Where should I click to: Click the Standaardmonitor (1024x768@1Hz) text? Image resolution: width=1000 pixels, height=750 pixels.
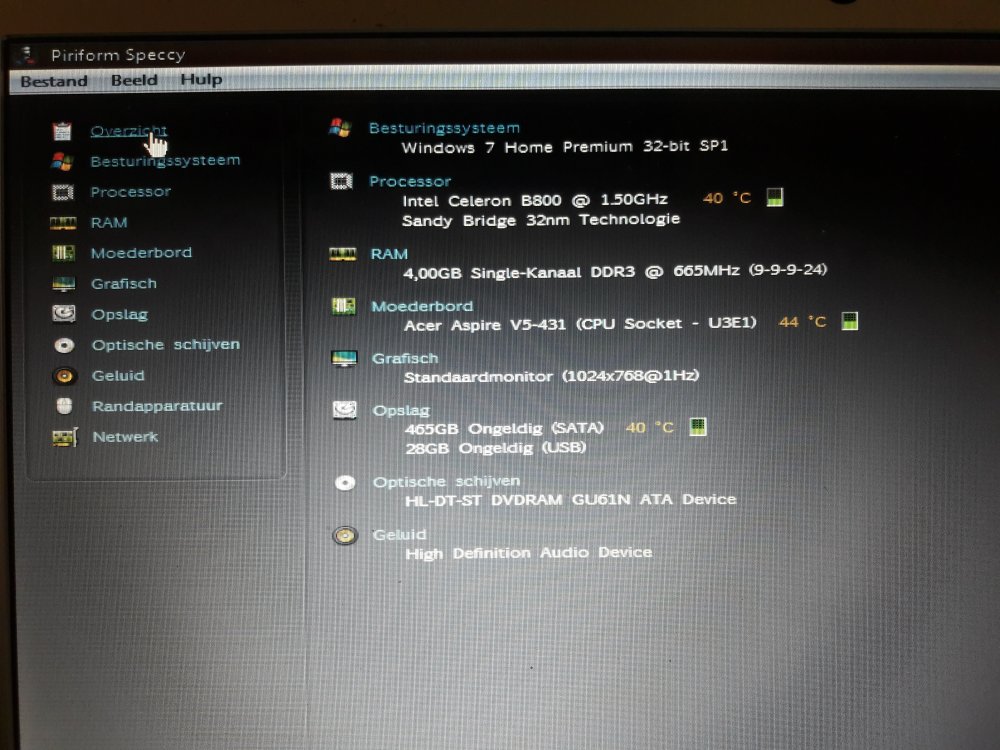click(x=552, y=376)
